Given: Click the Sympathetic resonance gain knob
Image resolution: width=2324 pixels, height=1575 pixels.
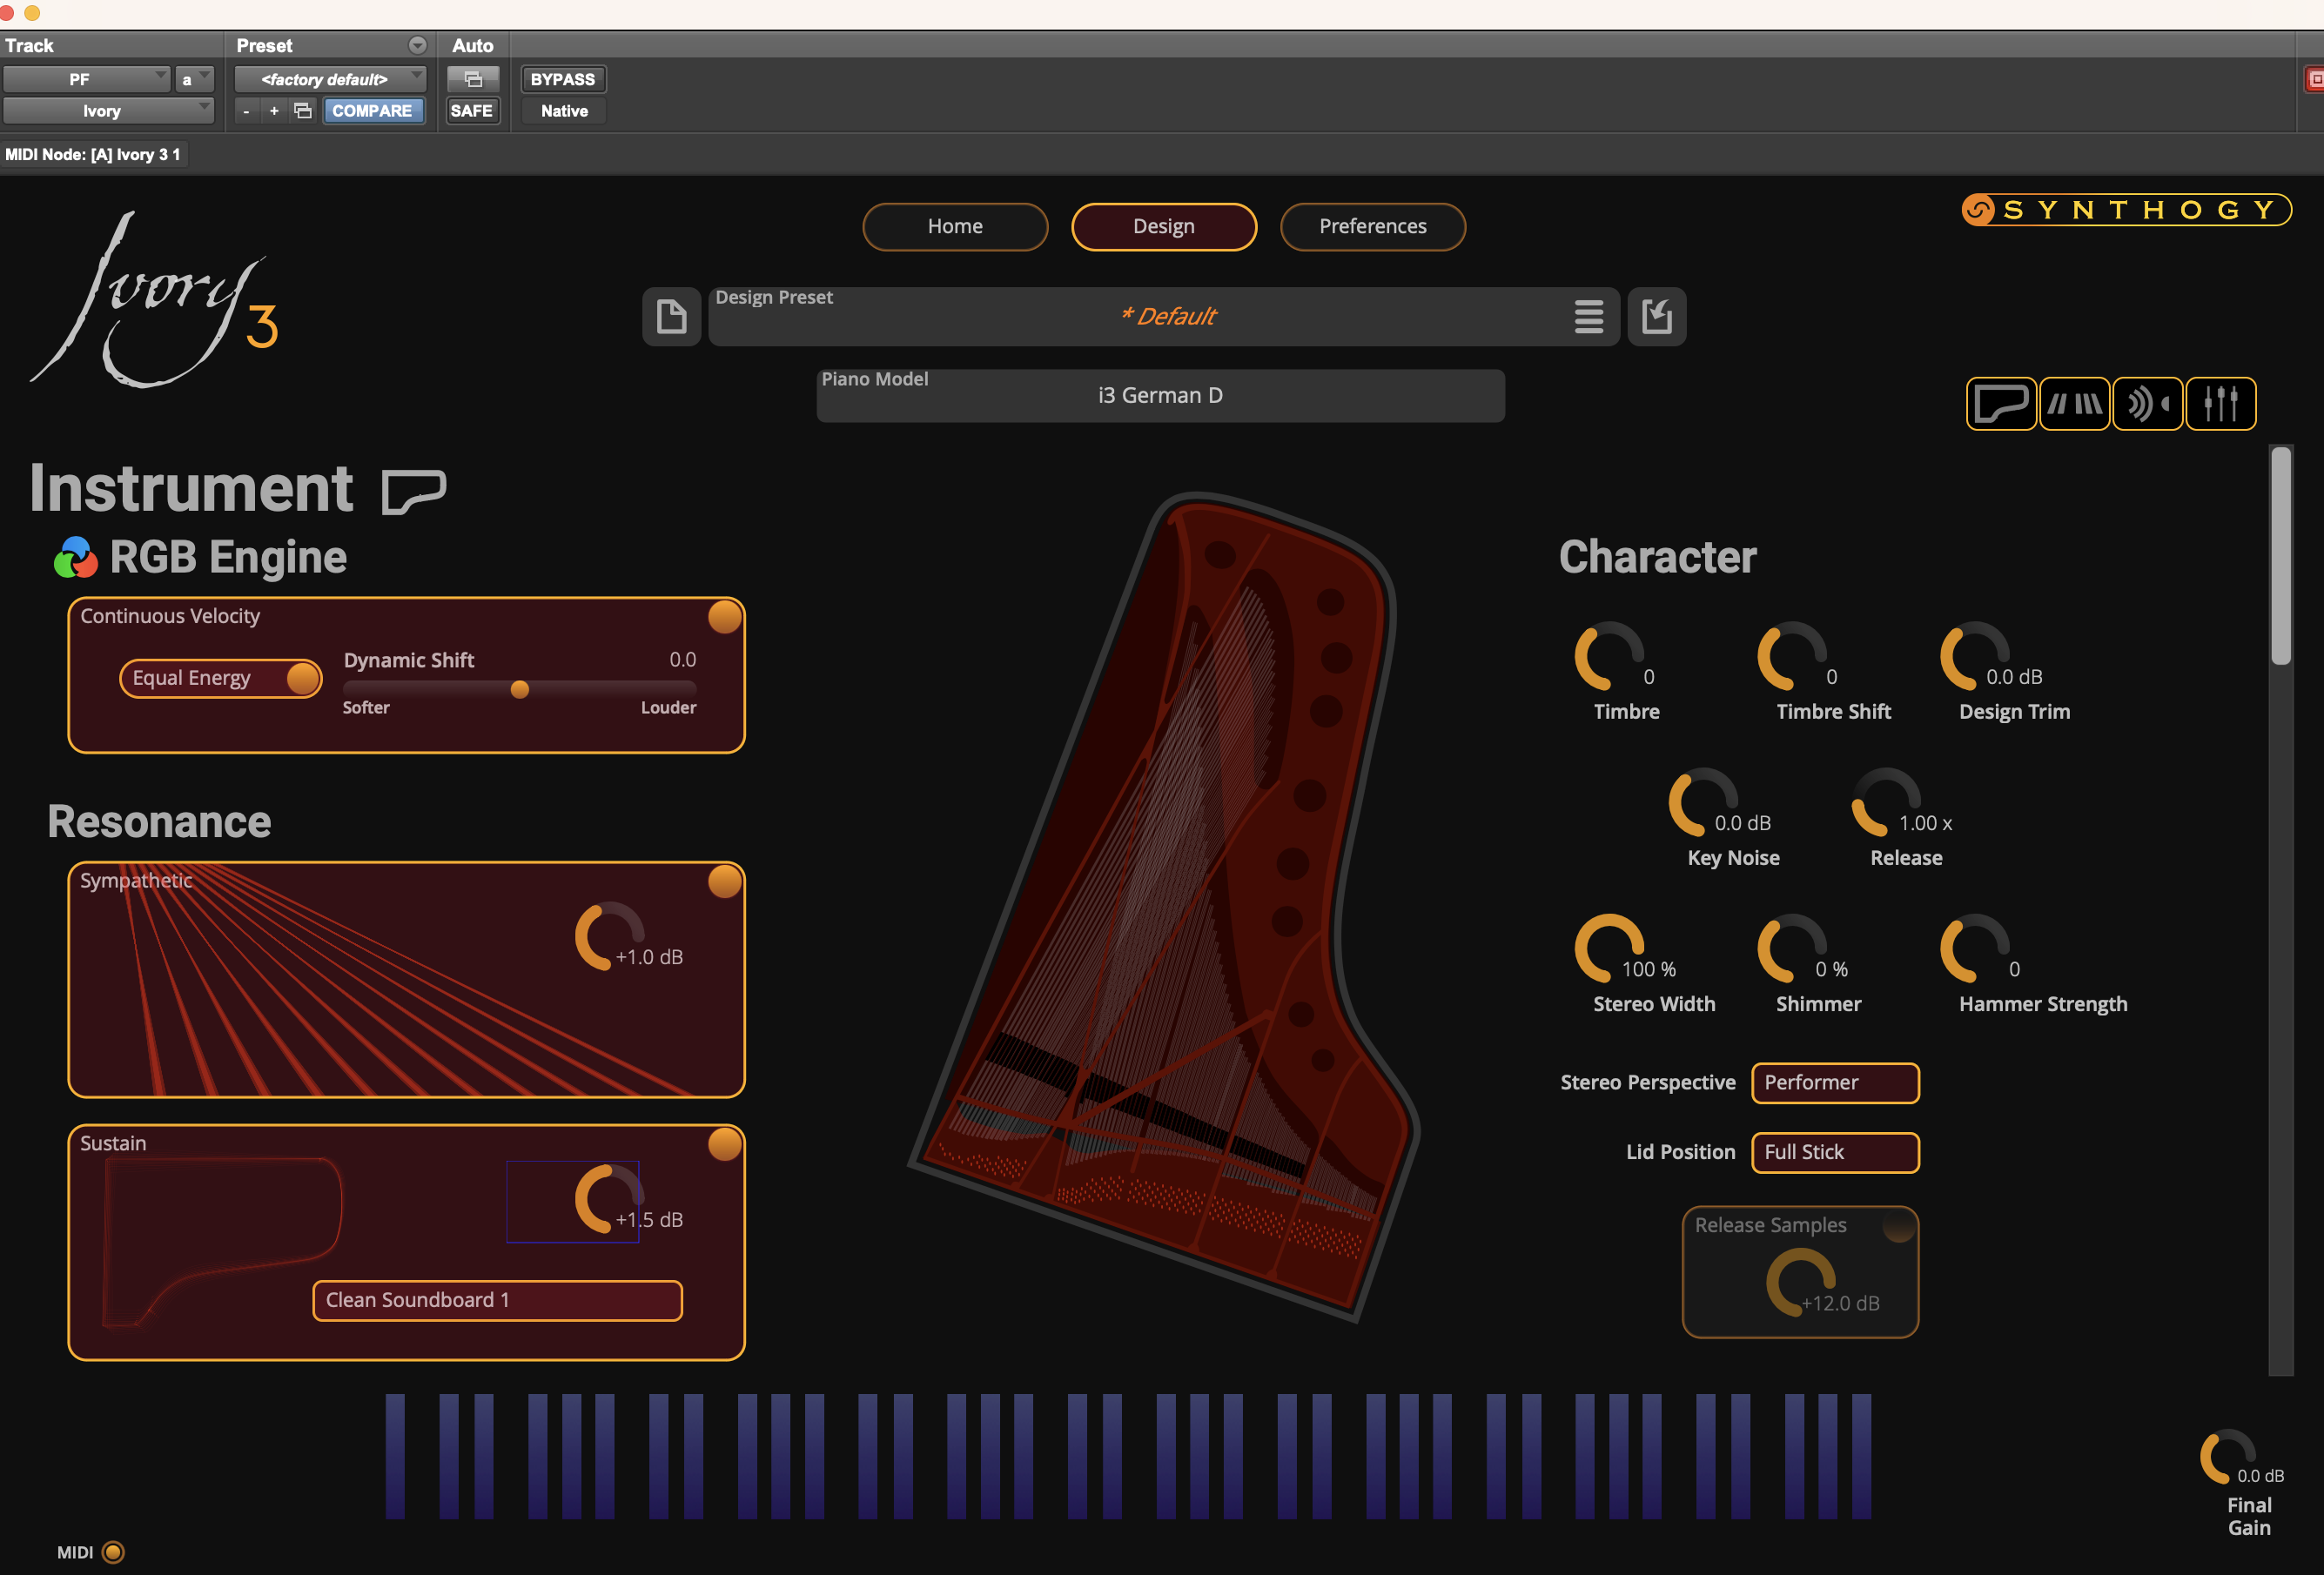Looking at the screenshot, I should coord(609,936).
